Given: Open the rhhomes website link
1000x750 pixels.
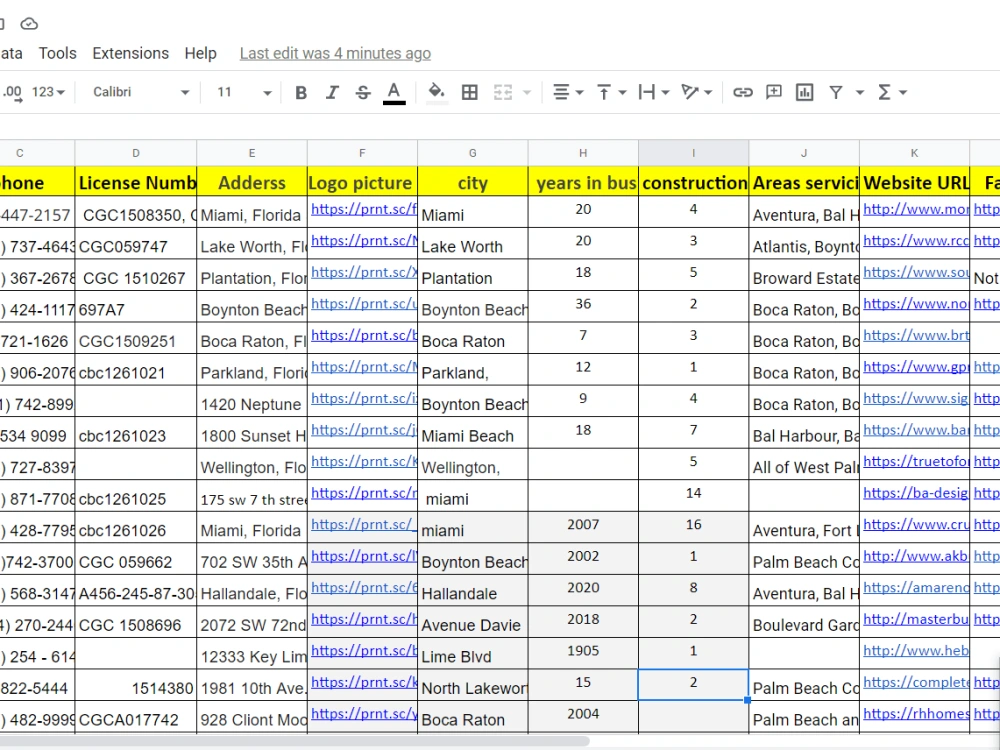Looking at the screenshot, I should click(916, 714).
